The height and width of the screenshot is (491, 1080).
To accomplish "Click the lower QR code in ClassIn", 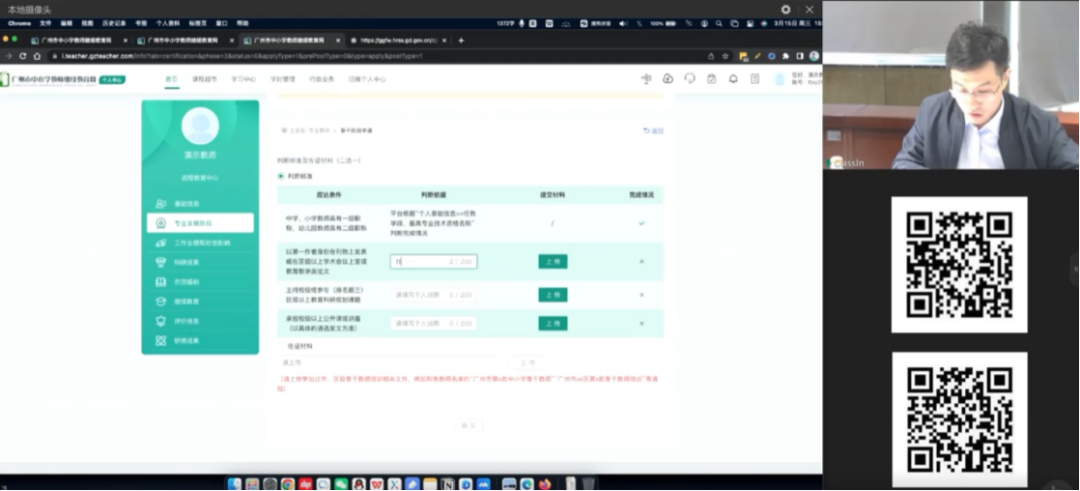I will 959,420.
